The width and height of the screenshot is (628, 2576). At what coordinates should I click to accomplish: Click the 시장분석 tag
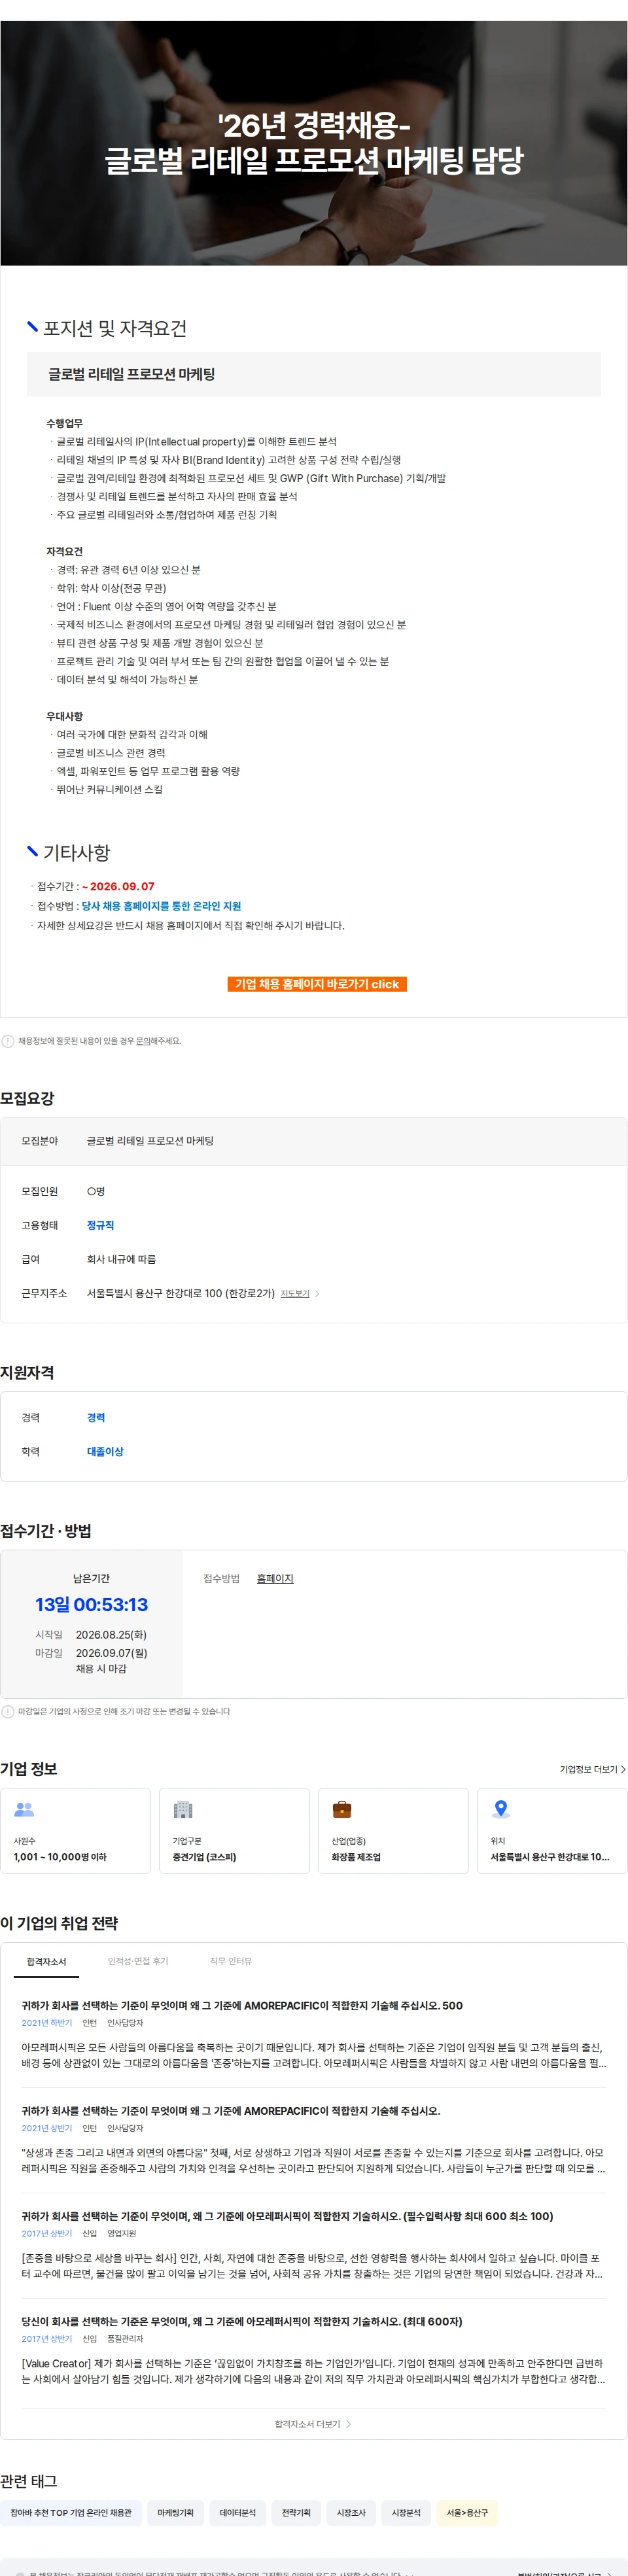pyautogui.click(x=406, y=2512)
